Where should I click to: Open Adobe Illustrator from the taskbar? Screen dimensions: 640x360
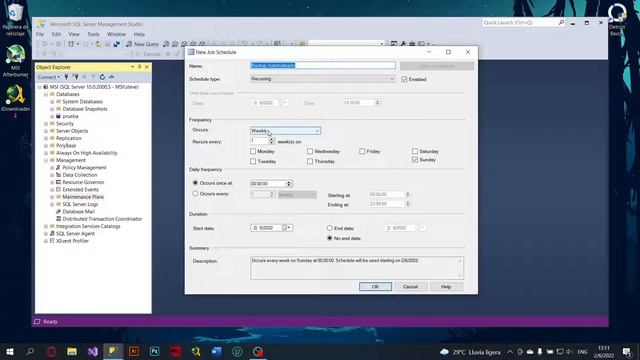tap(133, 351)
